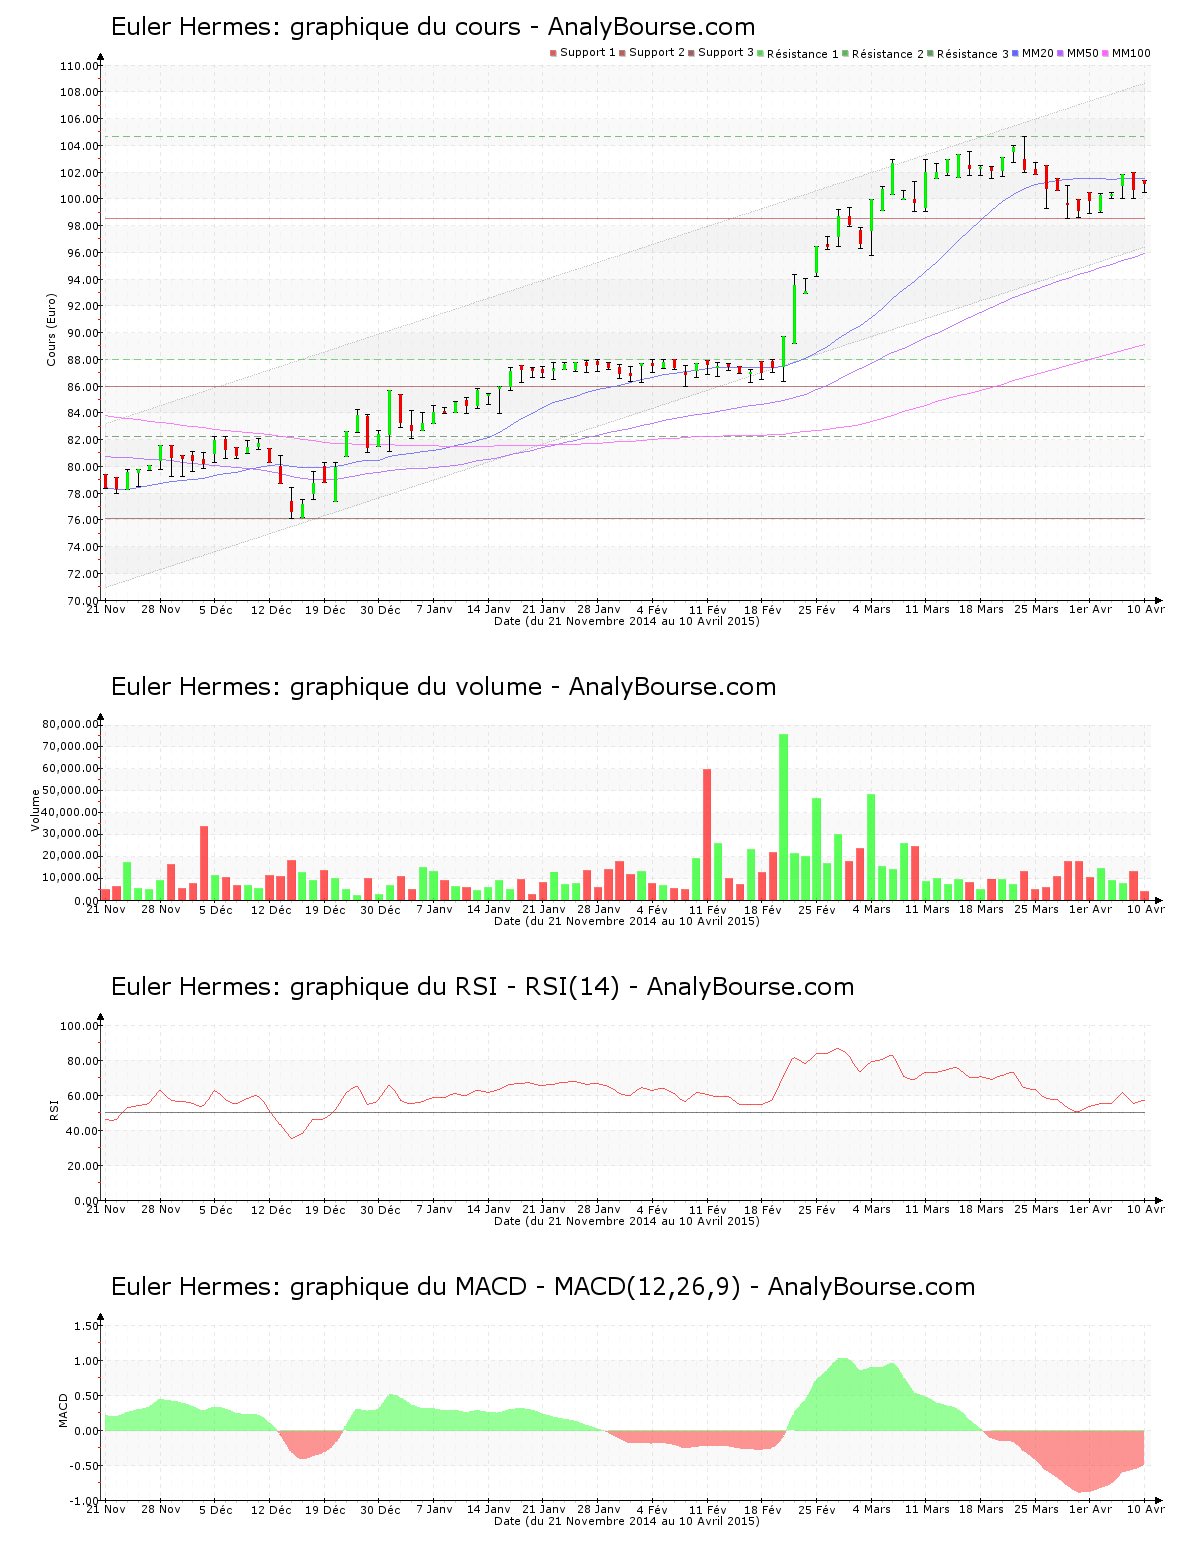Click the 70.00 value on price axis

[x=82, y=601]
